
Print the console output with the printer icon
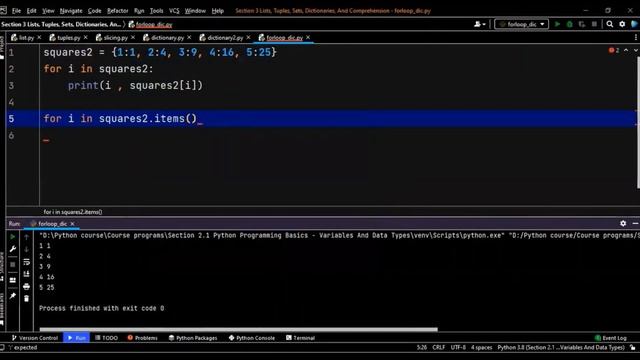click(27, 287)
